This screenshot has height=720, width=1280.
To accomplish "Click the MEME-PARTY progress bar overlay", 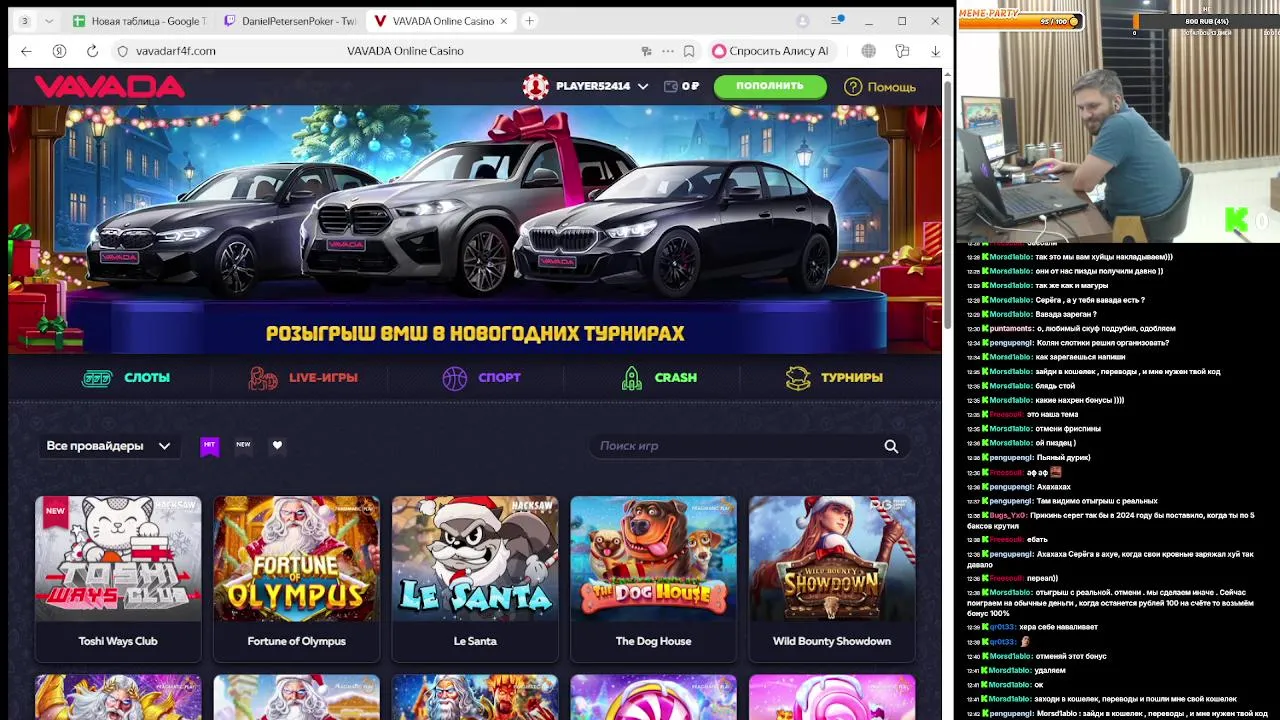I will coord(1021,21).
